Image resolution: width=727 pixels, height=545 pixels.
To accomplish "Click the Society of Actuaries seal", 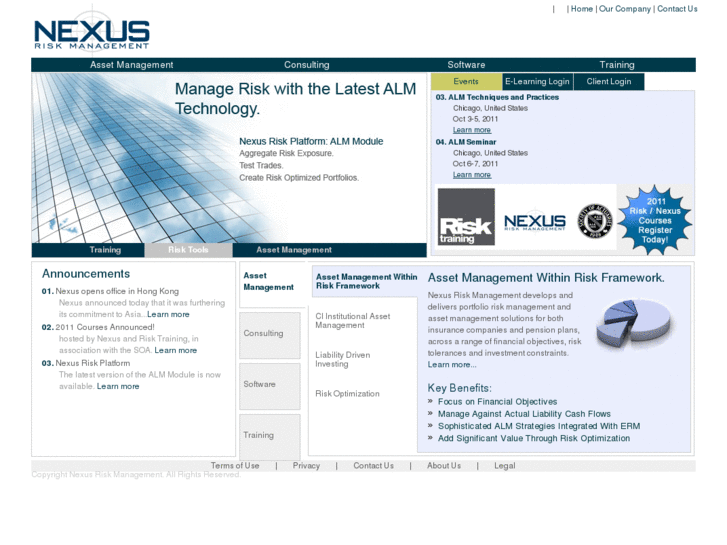I will [x=595, y=221].
